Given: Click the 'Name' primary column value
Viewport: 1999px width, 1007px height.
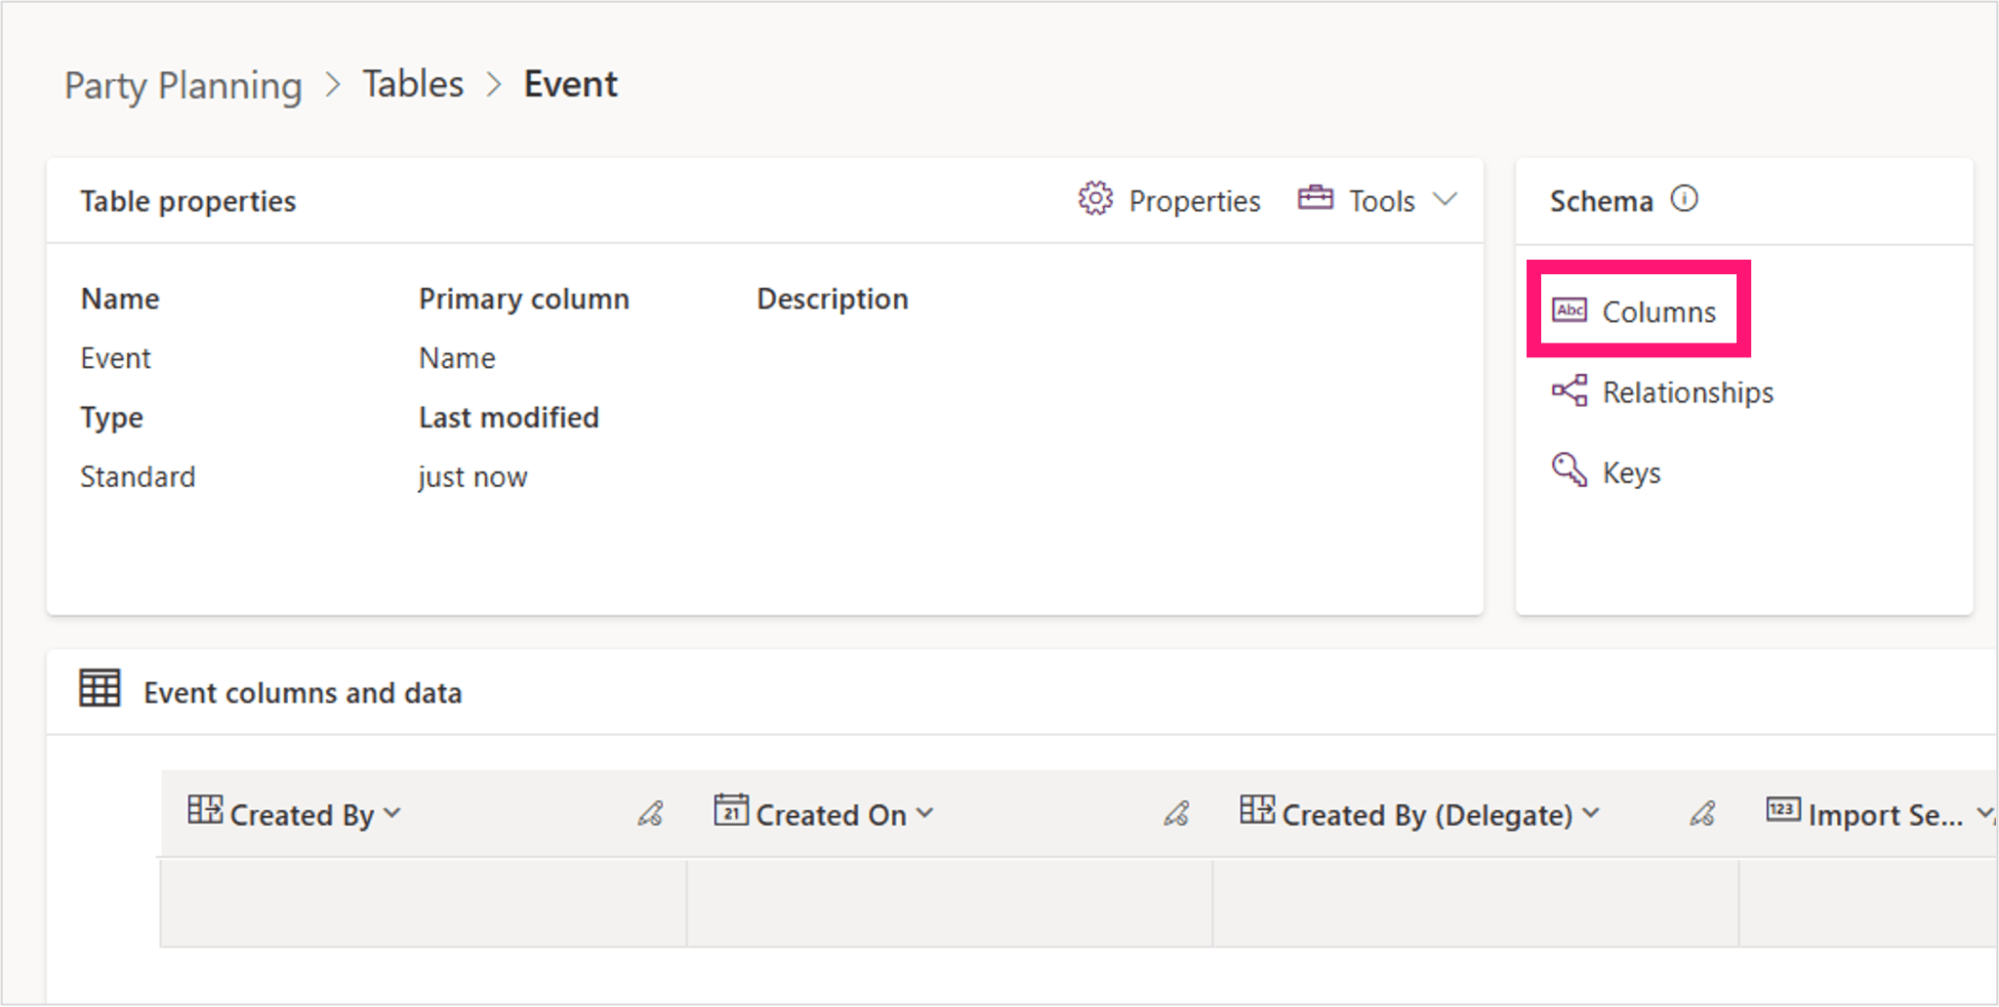Looking at the screenshot, I should point(457,358).
